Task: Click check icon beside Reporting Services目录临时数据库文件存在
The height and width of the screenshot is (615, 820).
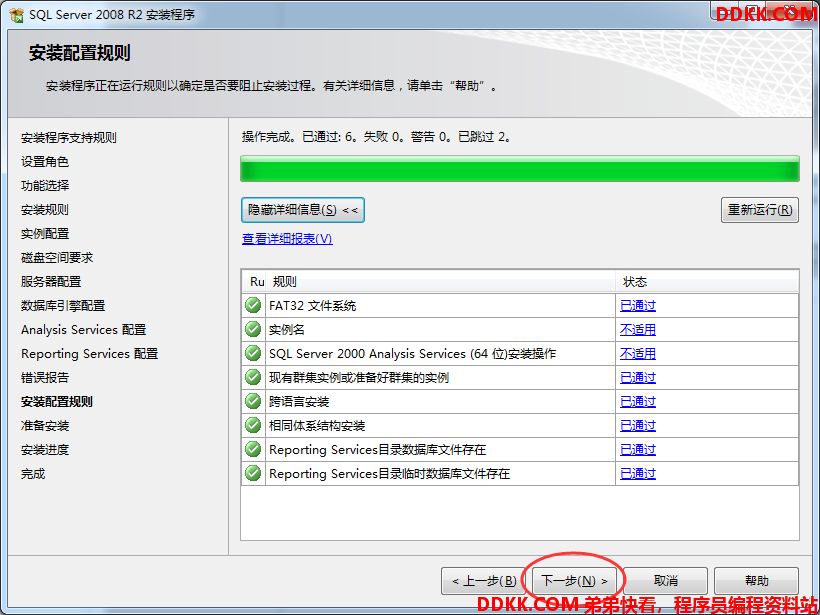Action: [253, 473]
